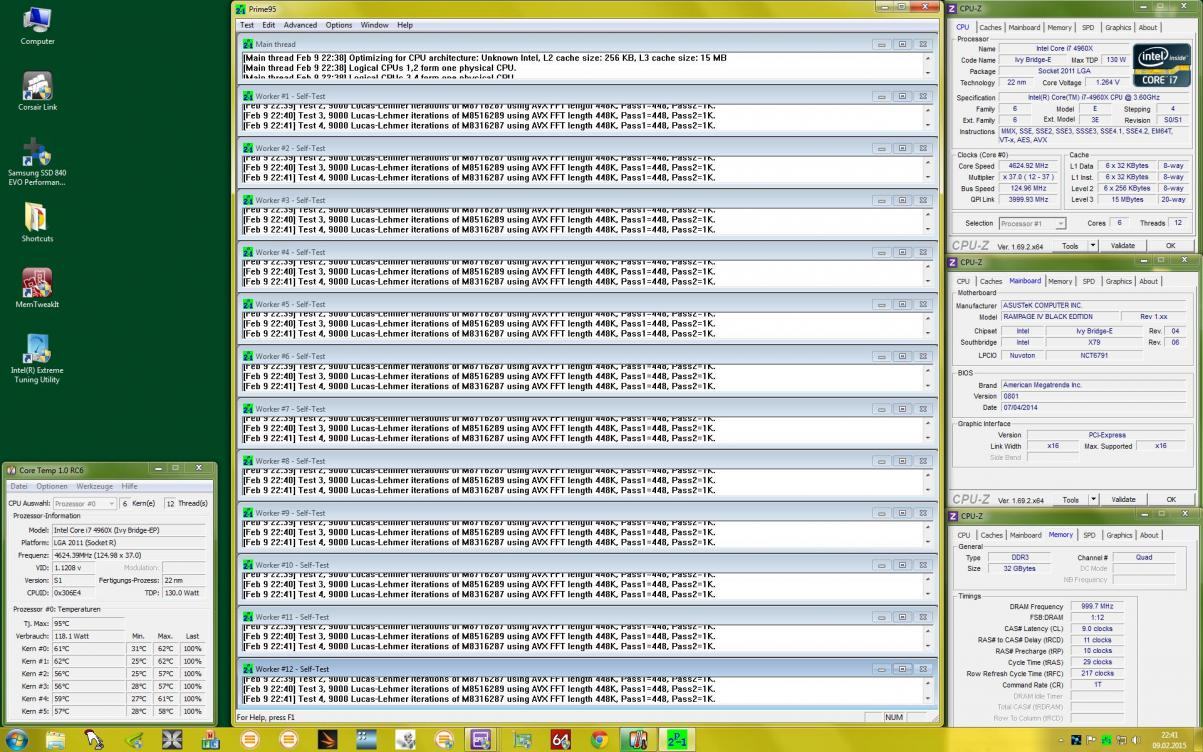Switch to About tab in middle CPU-Z window
The height and width of the screenshot is (752, 1203).
1147,282
